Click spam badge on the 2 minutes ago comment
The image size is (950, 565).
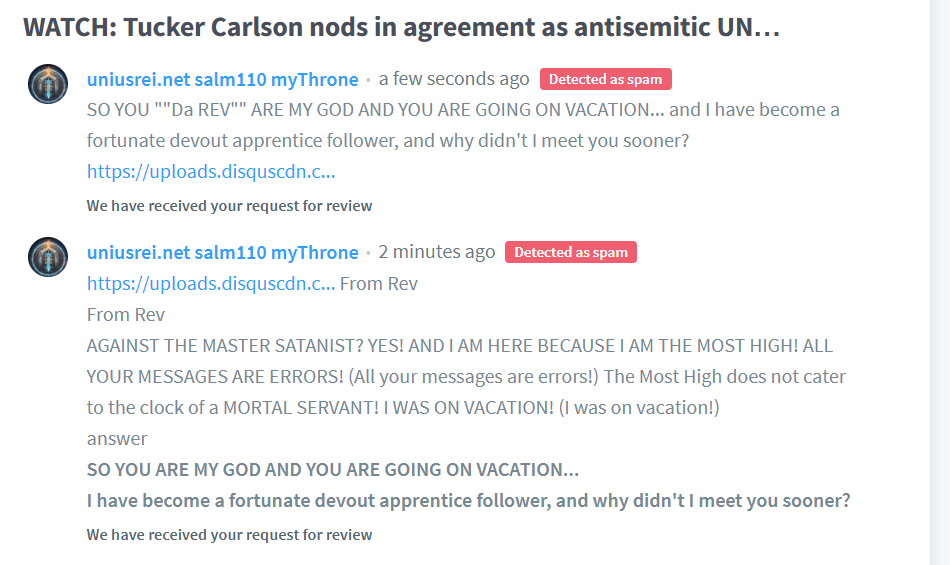click(x=570, y=252)
